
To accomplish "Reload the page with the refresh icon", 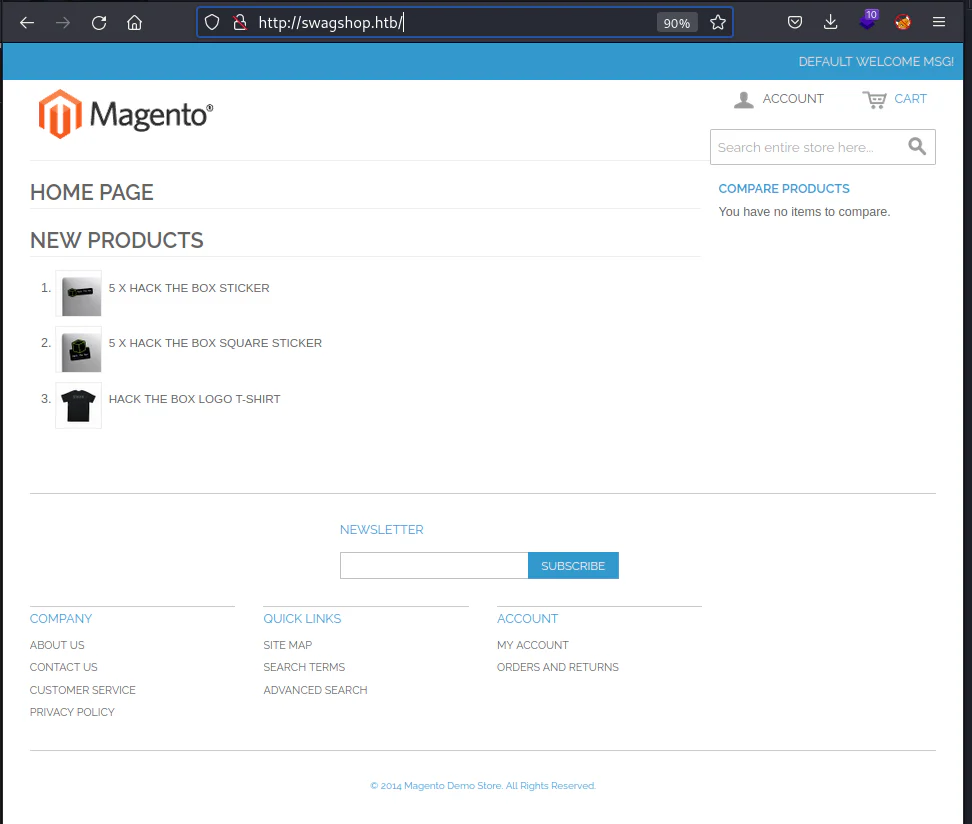I will click(x=99, y=23).
